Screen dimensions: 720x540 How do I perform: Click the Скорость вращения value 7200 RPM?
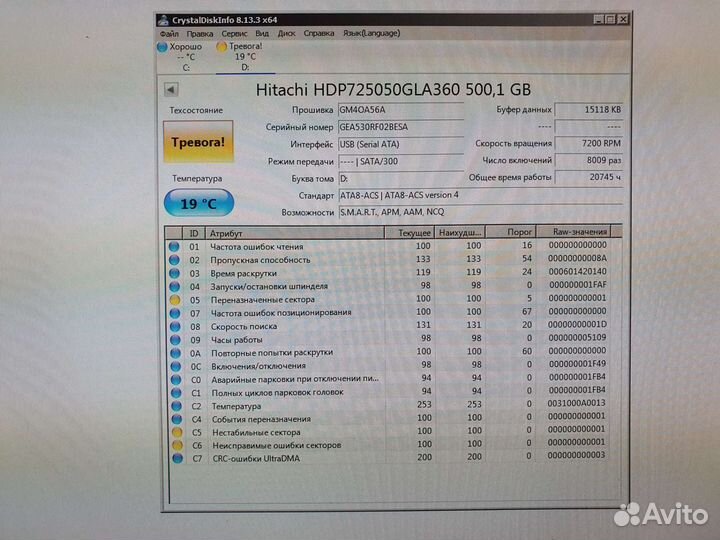coord(589,143)
